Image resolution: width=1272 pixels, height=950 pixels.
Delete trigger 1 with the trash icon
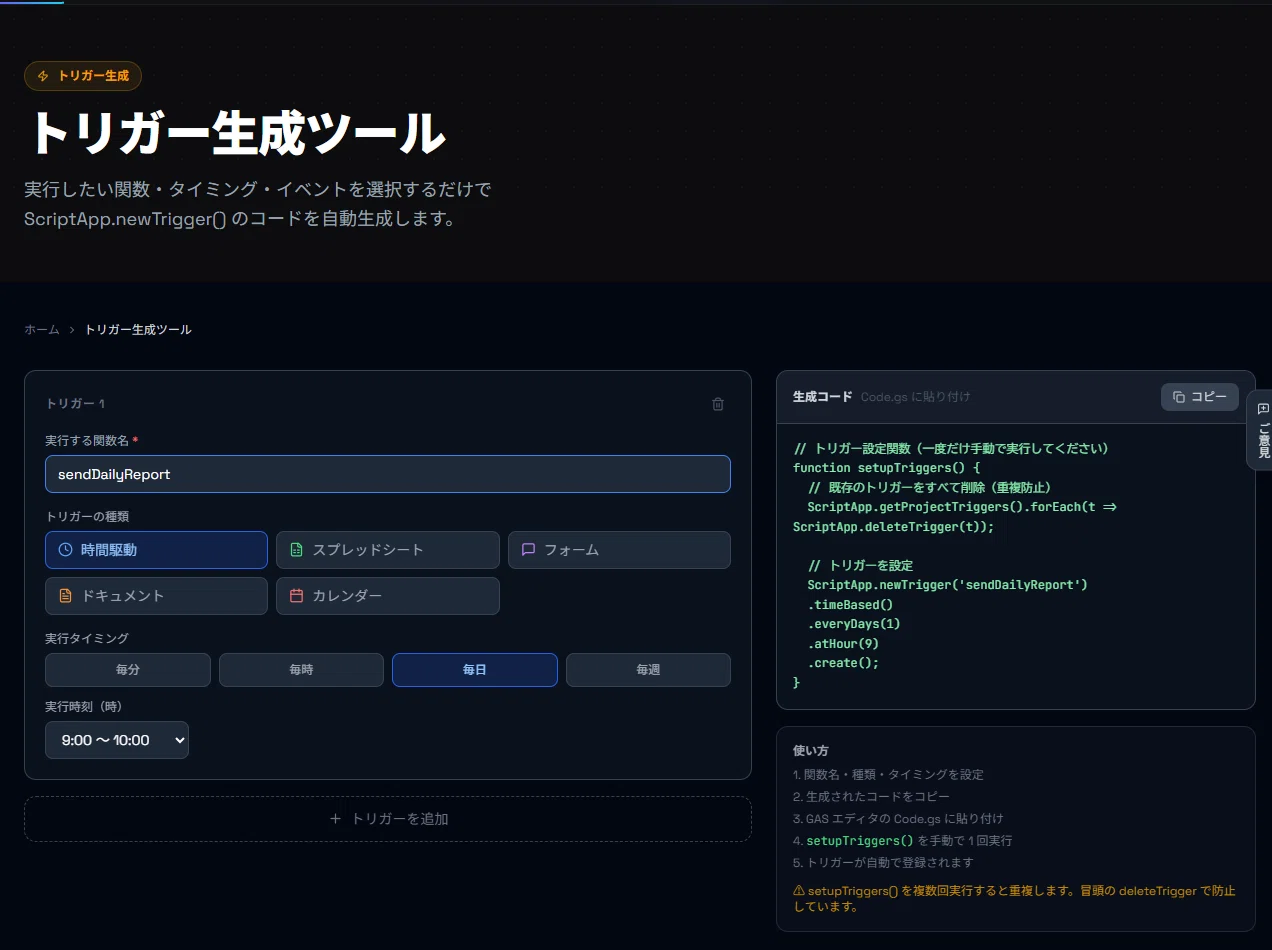[718, 404]
